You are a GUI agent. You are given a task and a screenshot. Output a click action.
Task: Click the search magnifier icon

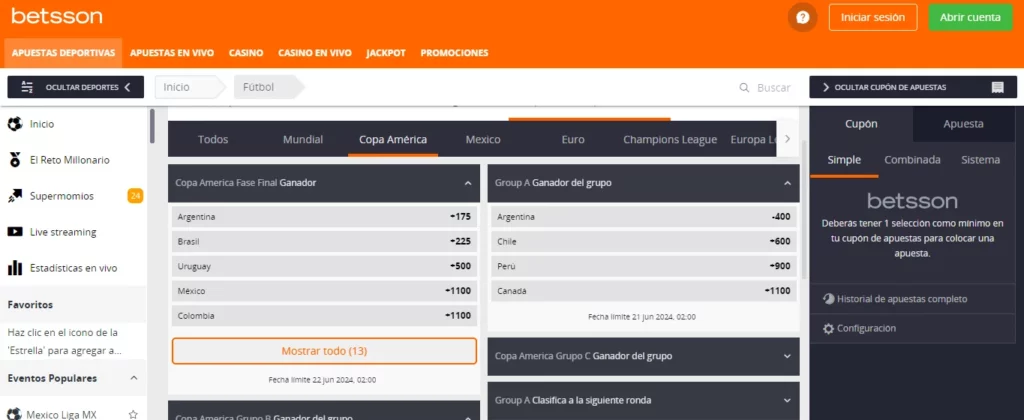tap(744, 88)
